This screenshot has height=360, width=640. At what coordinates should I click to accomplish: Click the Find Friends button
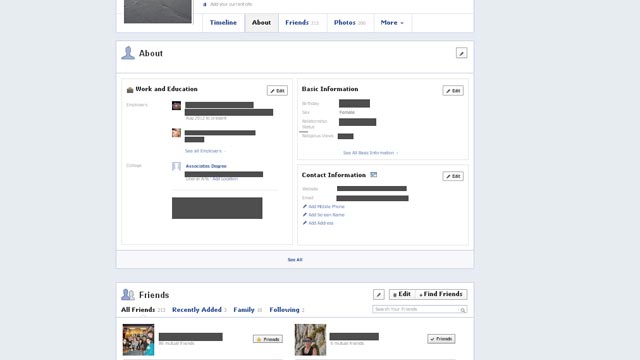(x=441, y=294)
